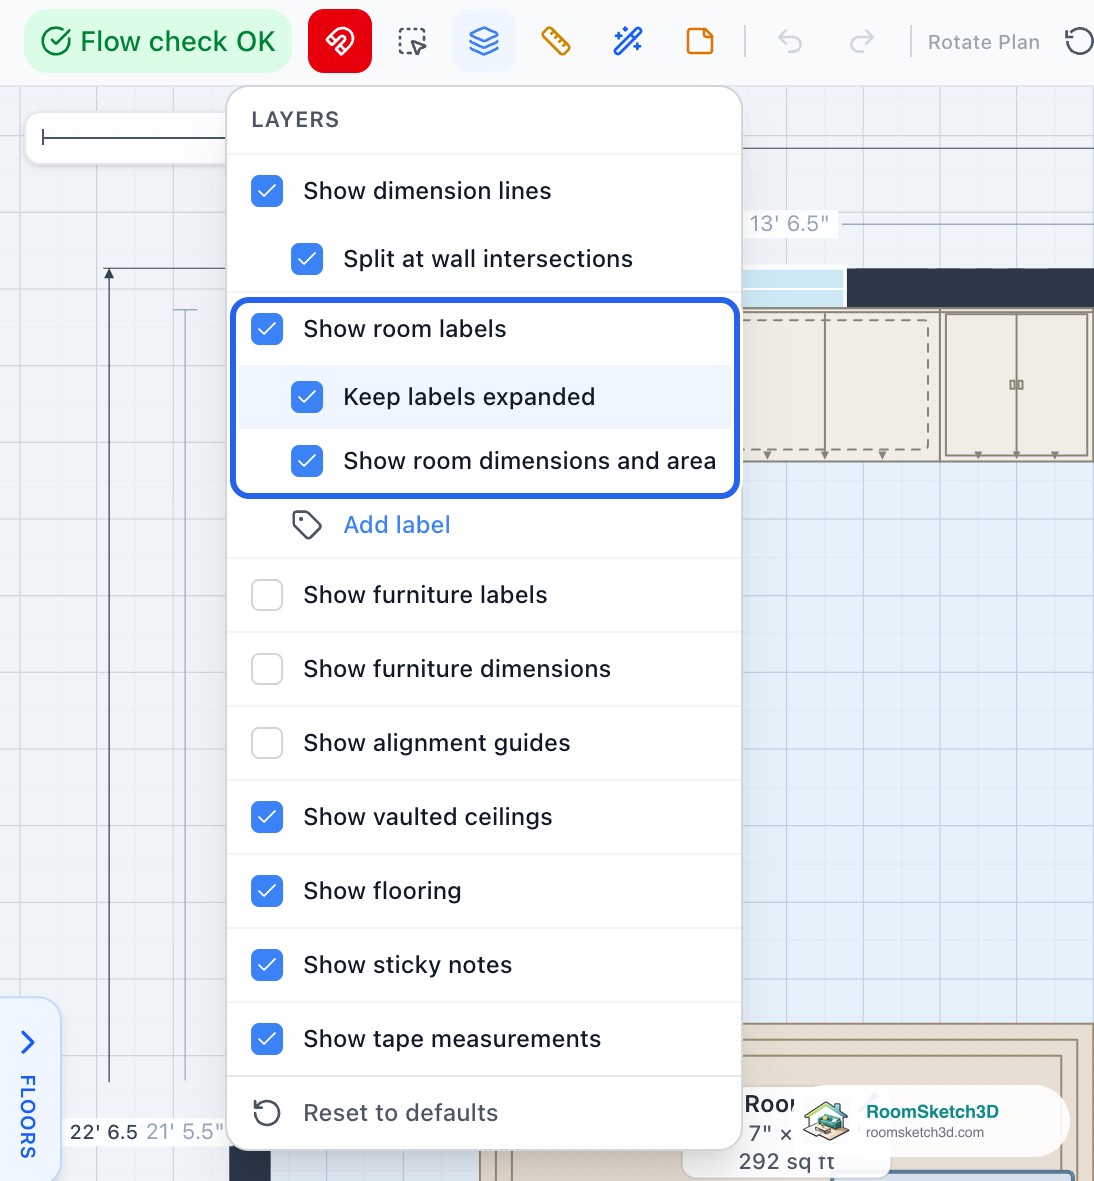Click the Flow check OK checkmark icon
The image size is (1094, 1181).
tap(56, 41)
